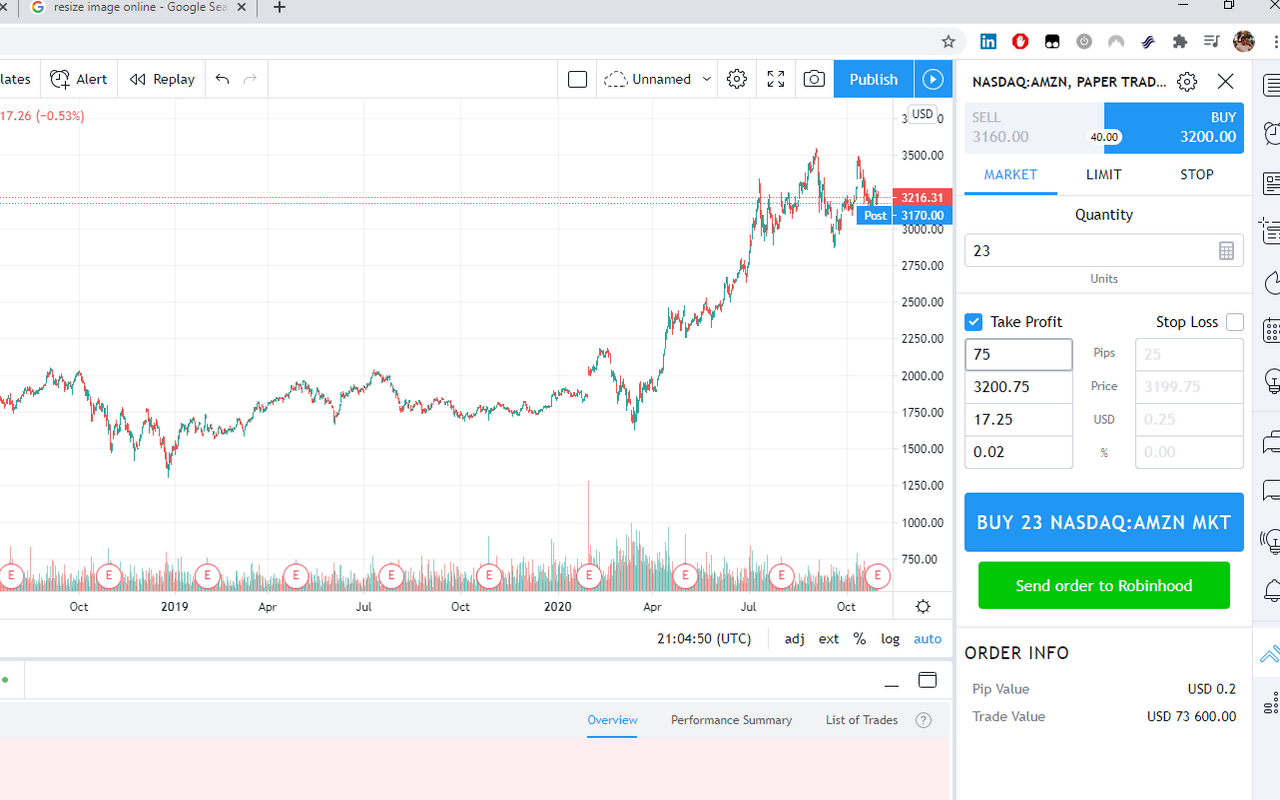Screen dimensions: 1280x800
Task: Undo the last chart action
Action: click(222, 79)
